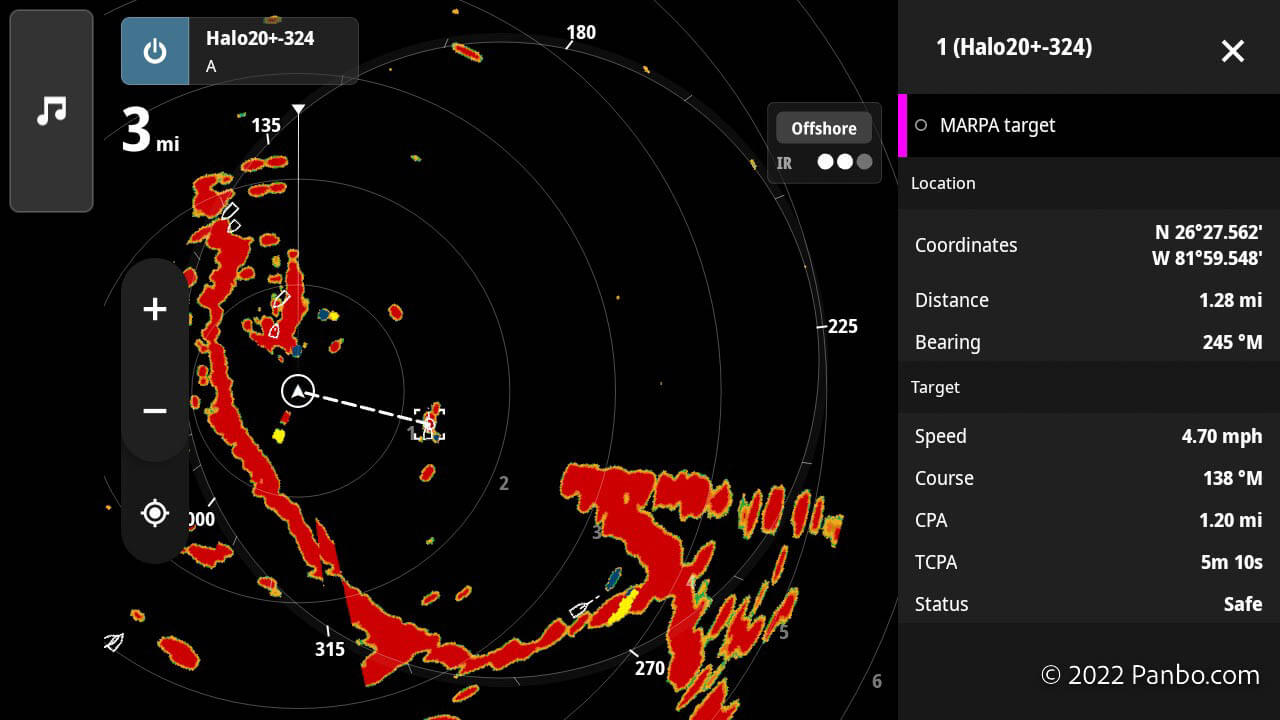Center view using the locate position icon

tap(155, 512)
